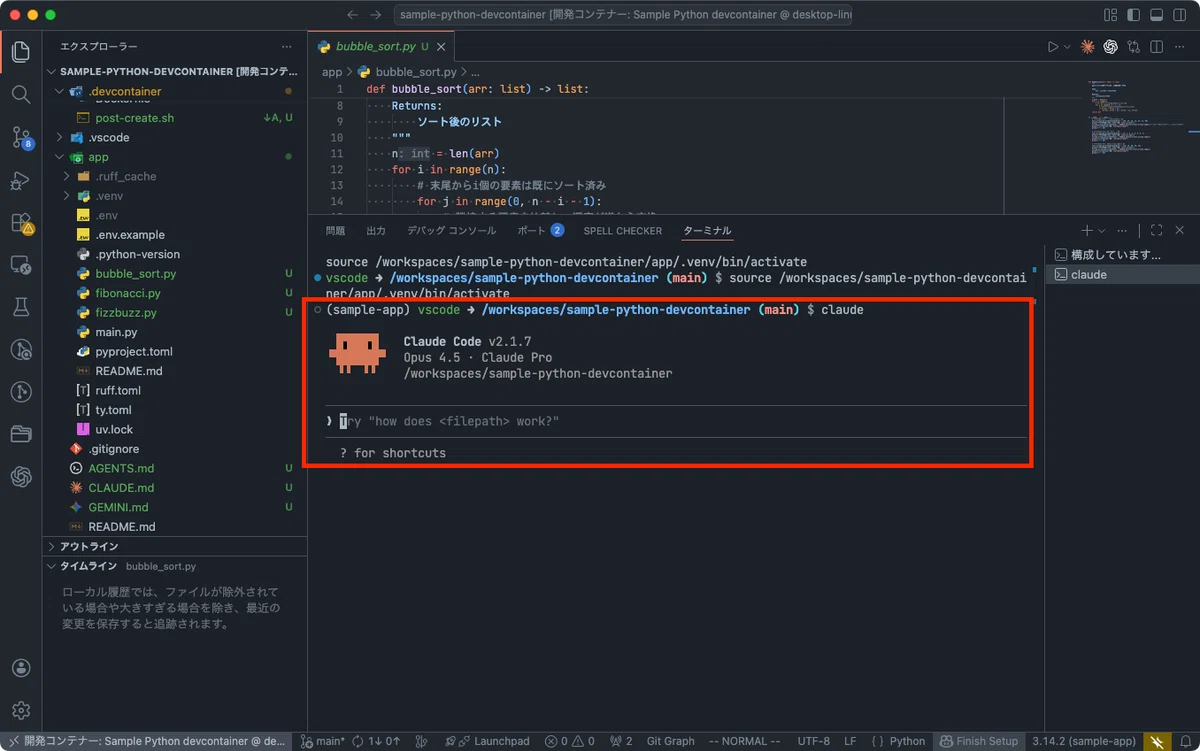Open the ChatGPT icon in activity bar
1200x751 pixels.
coord(21,477)
